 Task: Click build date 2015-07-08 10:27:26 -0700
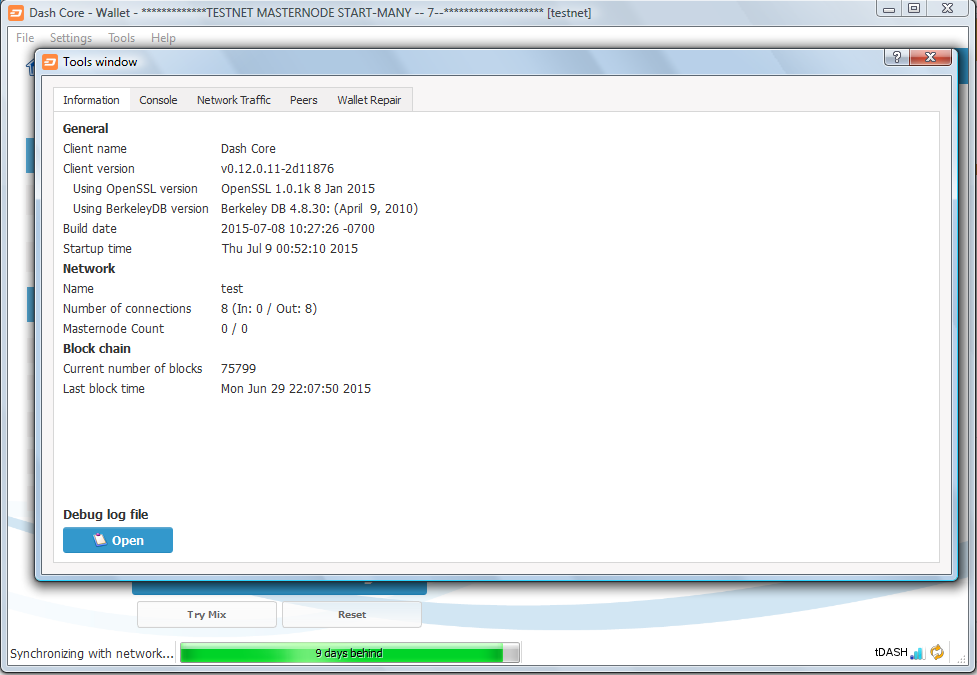coord(298,228)
